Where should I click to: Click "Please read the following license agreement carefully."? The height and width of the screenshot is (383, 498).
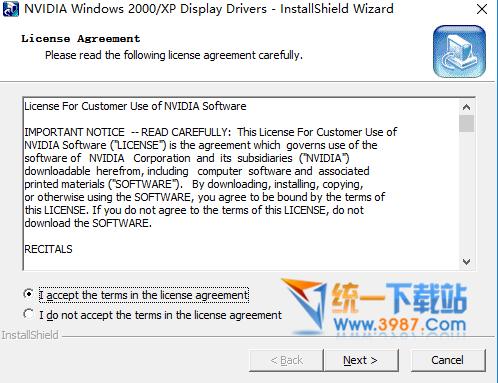[174, 55]
